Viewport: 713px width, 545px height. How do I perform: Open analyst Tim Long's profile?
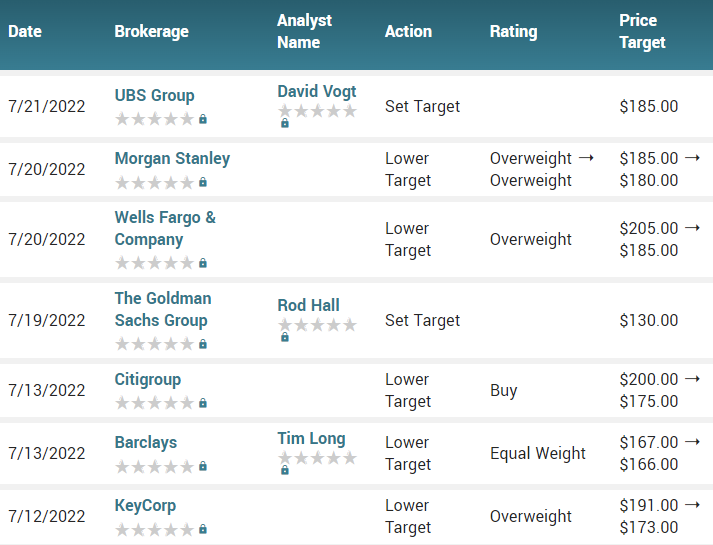tap(311, 439)
